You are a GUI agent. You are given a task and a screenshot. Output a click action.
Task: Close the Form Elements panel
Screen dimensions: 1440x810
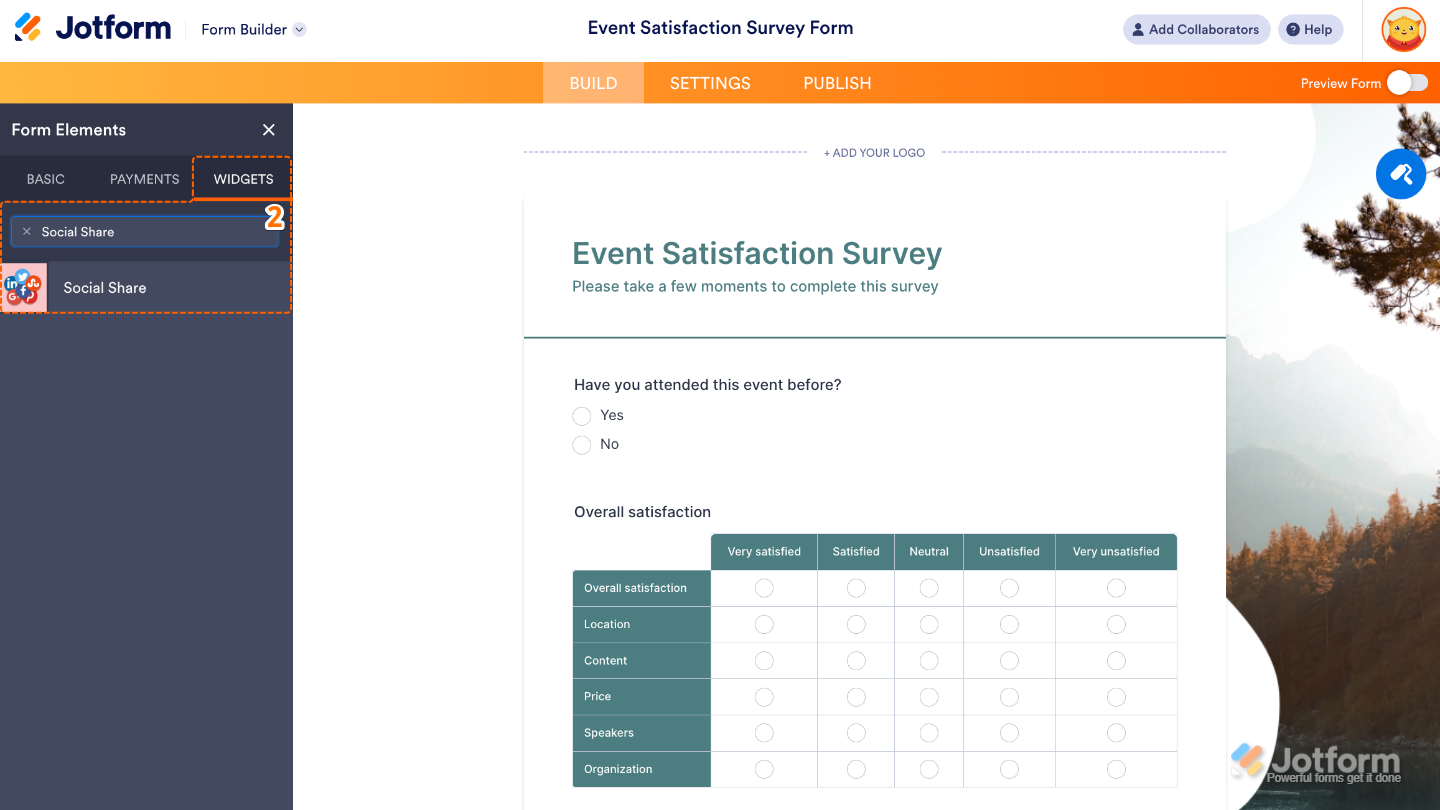(x=268, y=130)
